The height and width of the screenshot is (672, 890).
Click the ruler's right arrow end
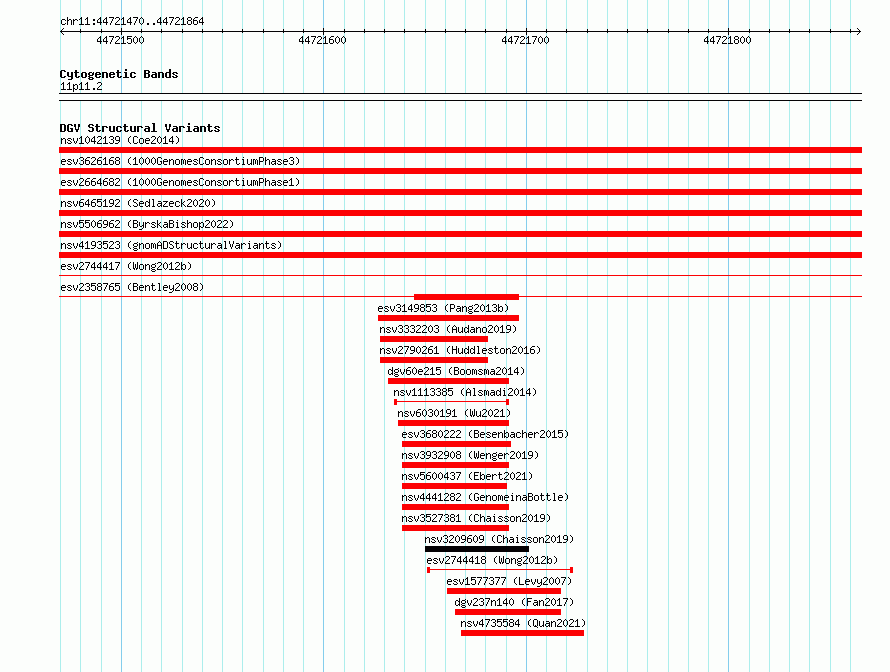858,31
